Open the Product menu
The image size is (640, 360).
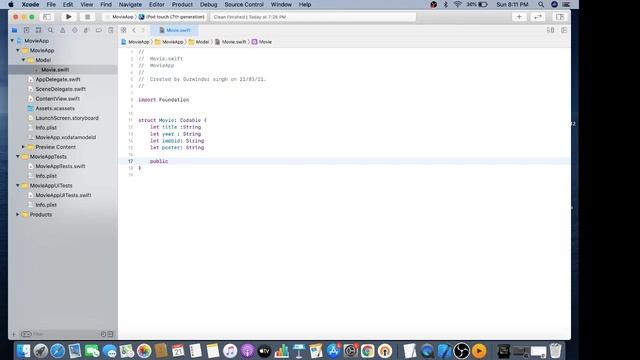coord(182,4)
